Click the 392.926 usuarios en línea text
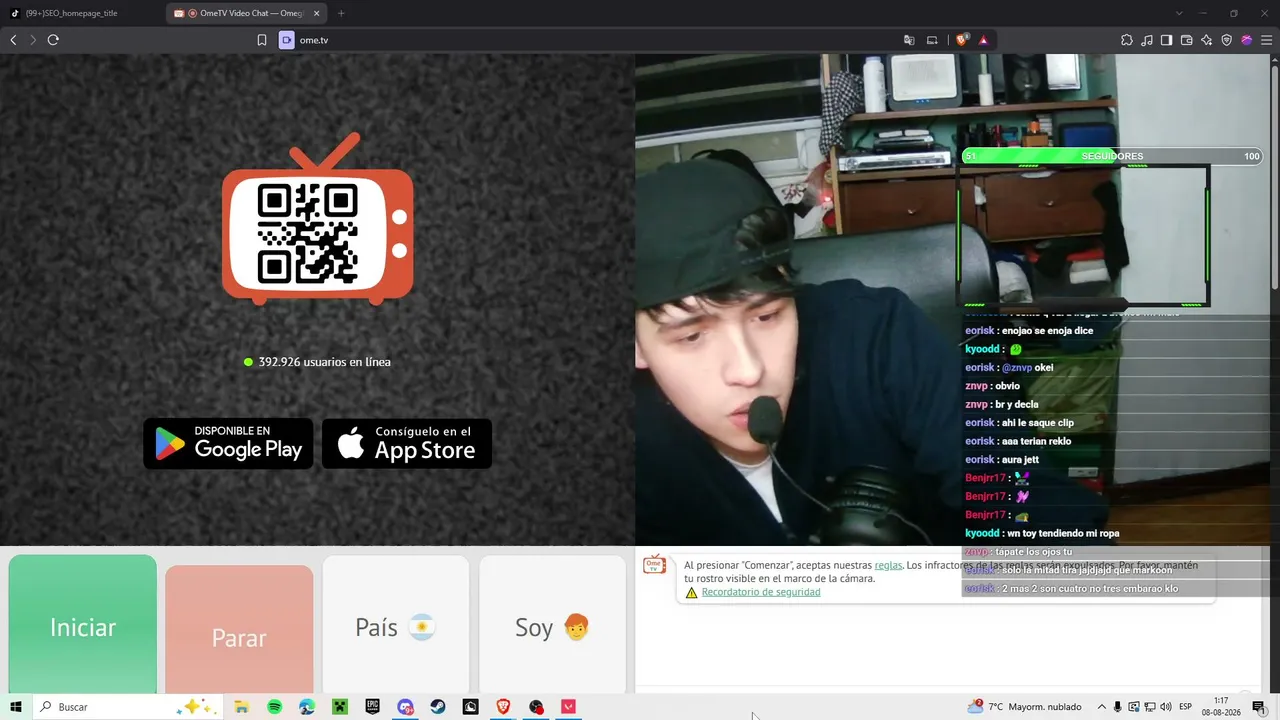This screenshot has width=1280, height=720. pos(325,362)
